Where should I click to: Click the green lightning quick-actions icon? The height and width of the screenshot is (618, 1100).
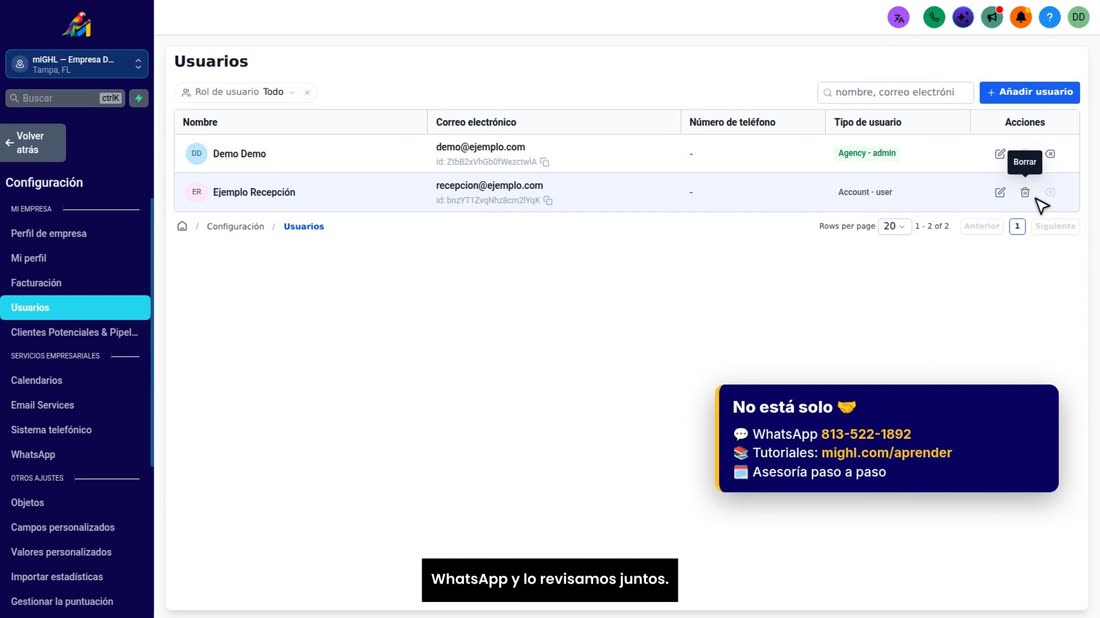coord(139,98)
